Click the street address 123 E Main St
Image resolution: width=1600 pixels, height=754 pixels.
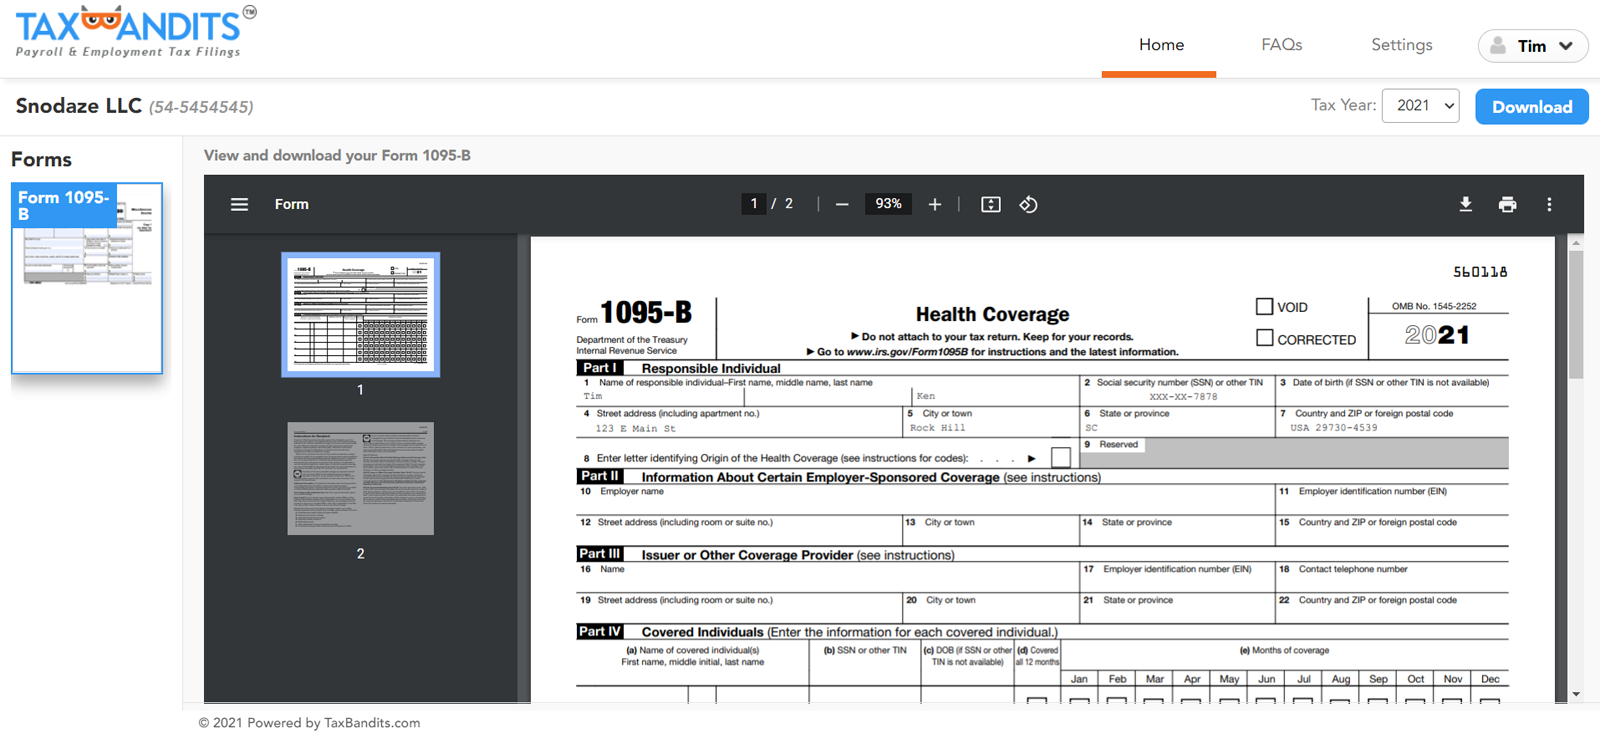pyautogui.click(x=635, y=428)
